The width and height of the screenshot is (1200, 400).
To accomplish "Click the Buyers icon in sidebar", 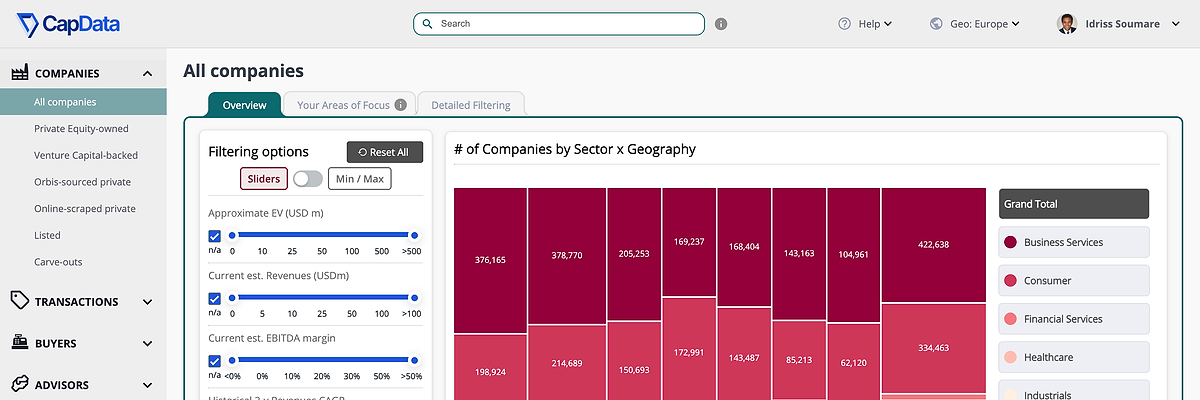I will tap(19, 343).
